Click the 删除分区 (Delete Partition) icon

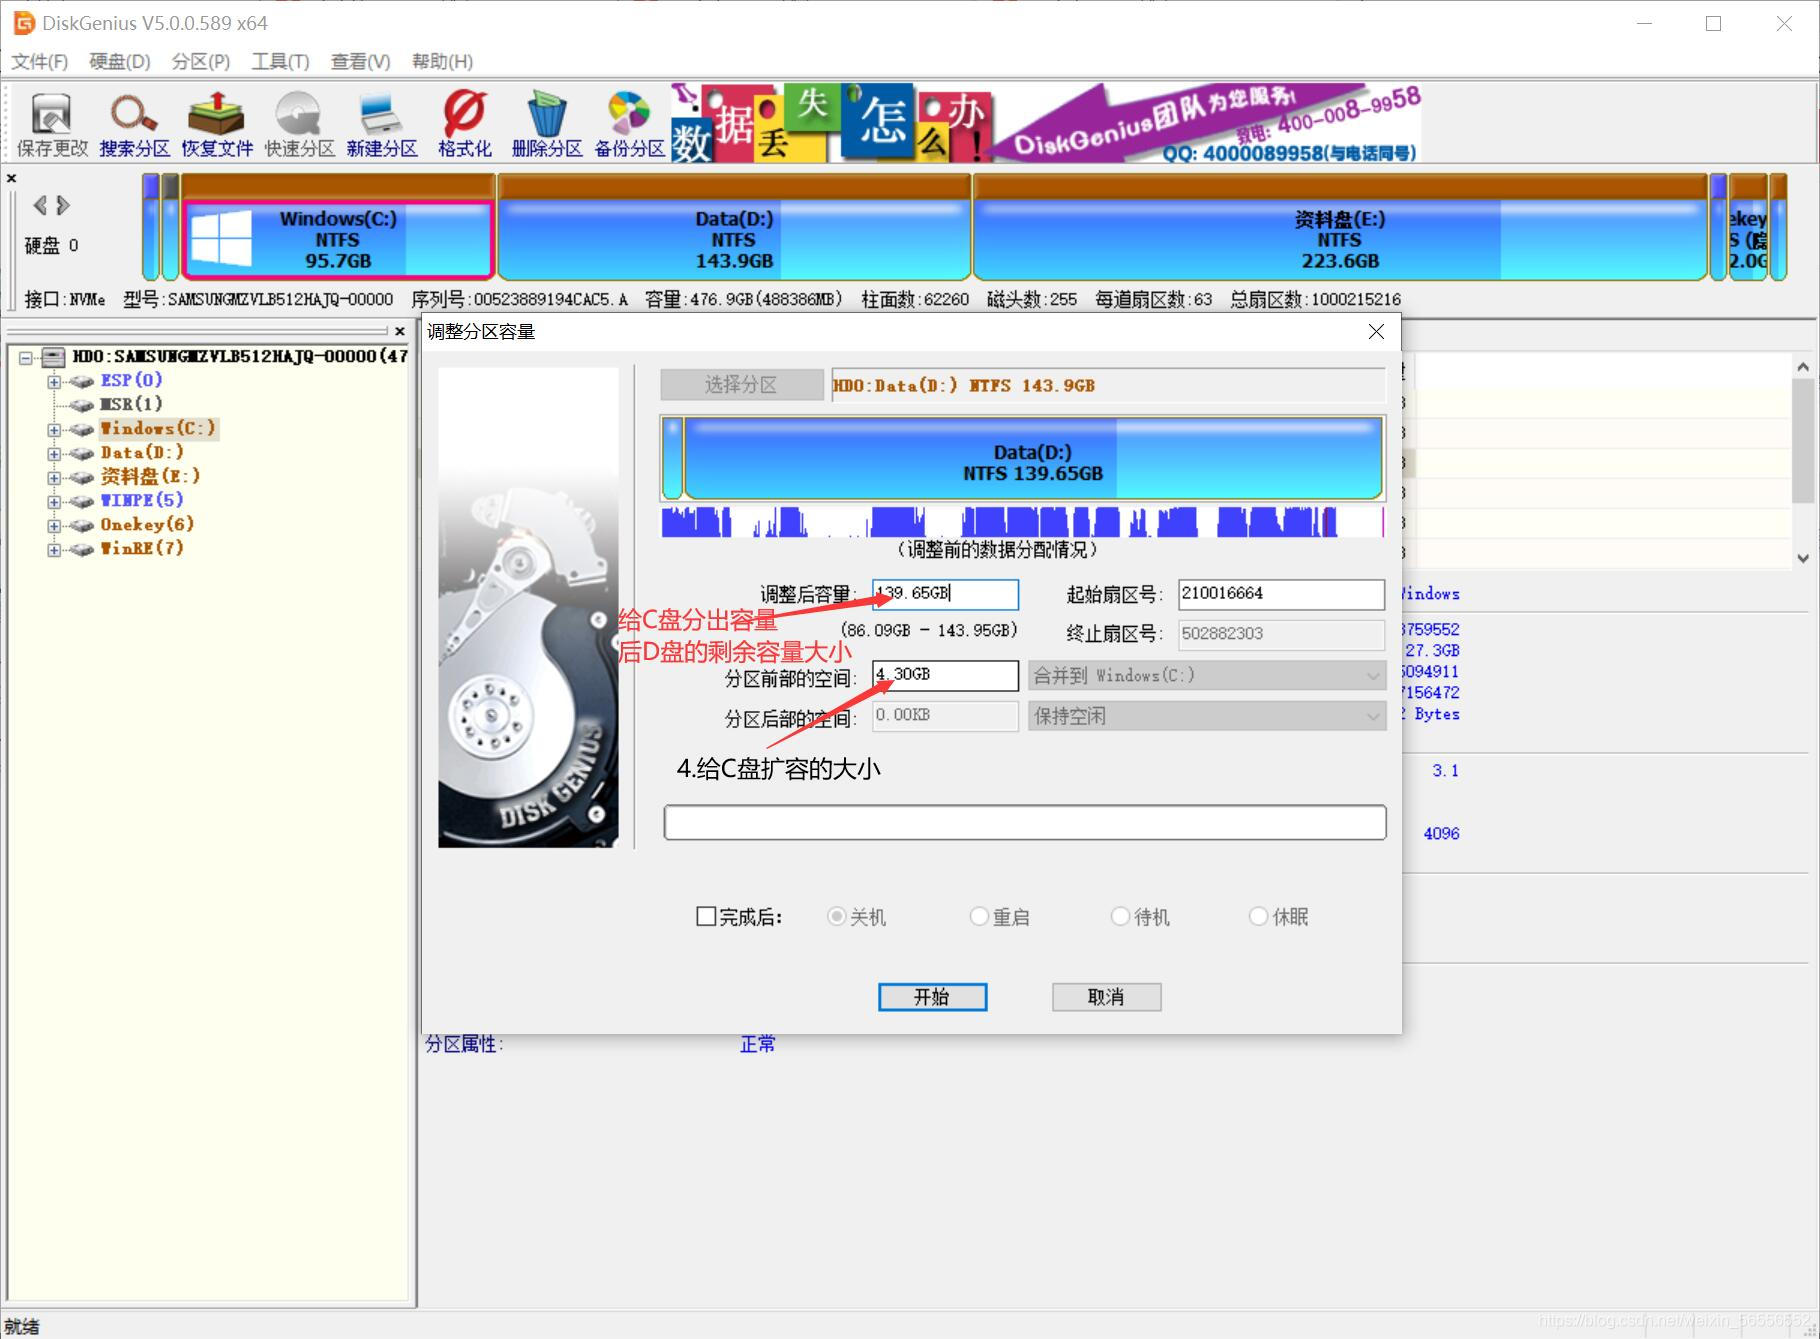click(x=544, y=122)
